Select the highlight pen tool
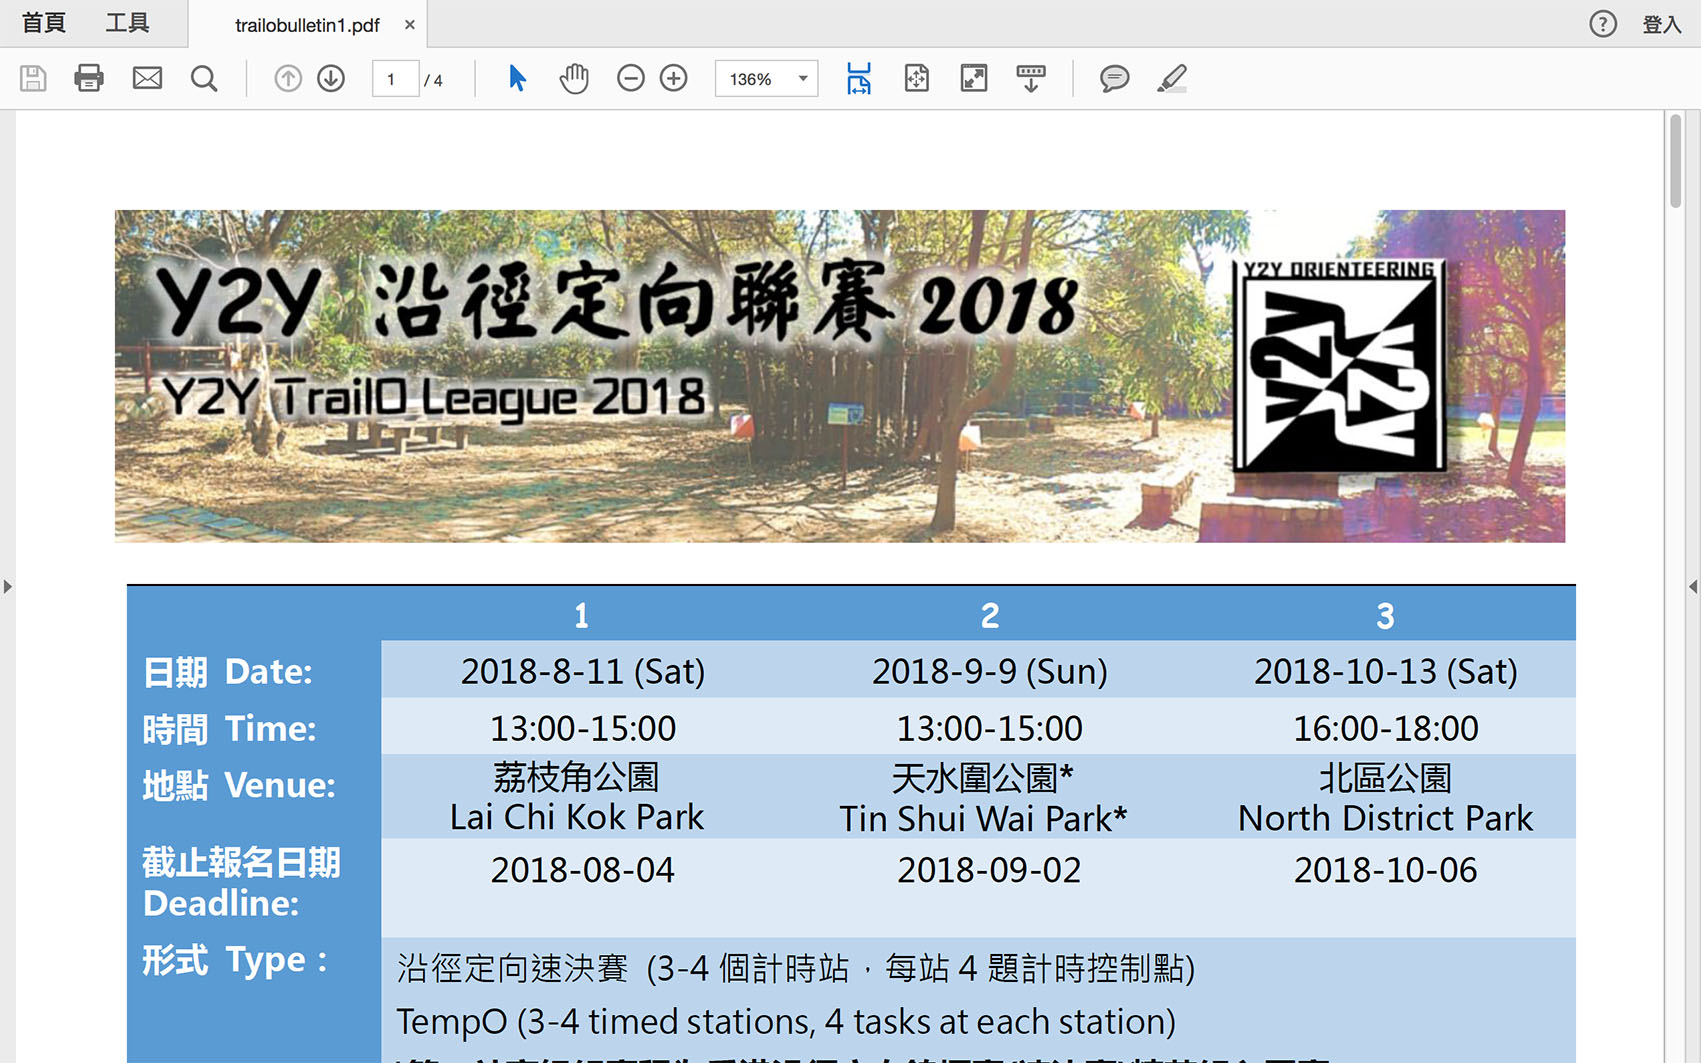The image size is (1701, 1063). tap(1172, 78)
